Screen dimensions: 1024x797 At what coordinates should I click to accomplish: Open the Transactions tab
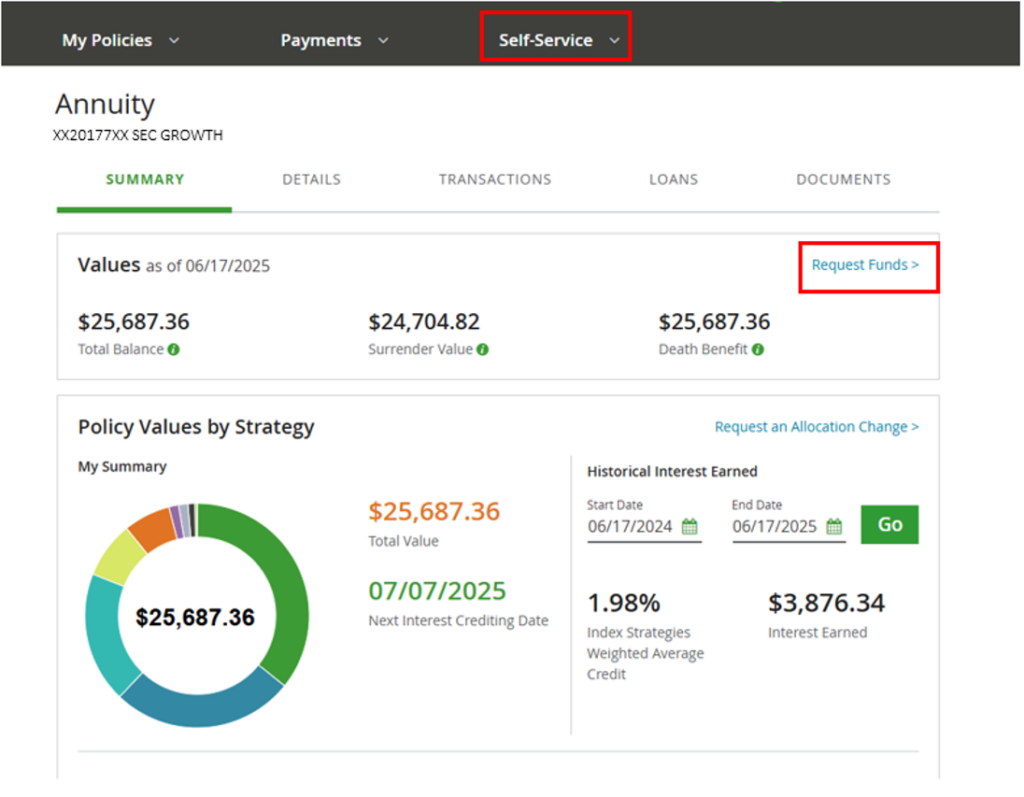pos(494,180)
